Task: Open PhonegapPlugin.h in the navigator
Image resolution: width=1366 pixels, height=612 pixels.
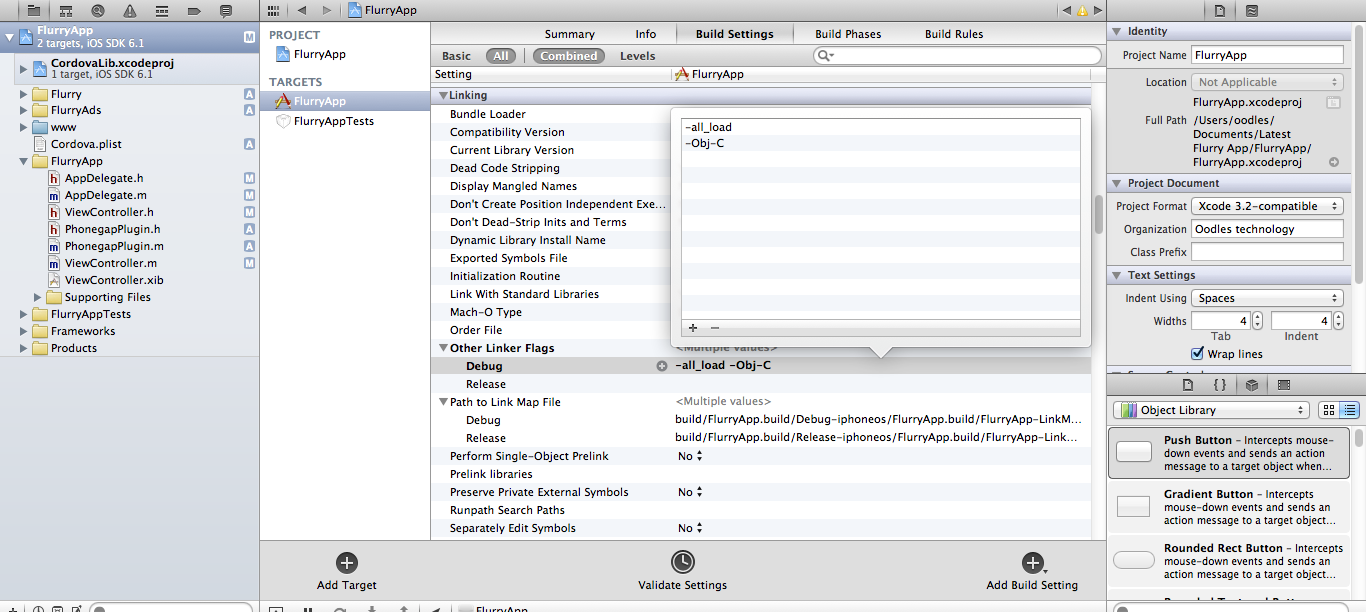Action: (113, 230)
